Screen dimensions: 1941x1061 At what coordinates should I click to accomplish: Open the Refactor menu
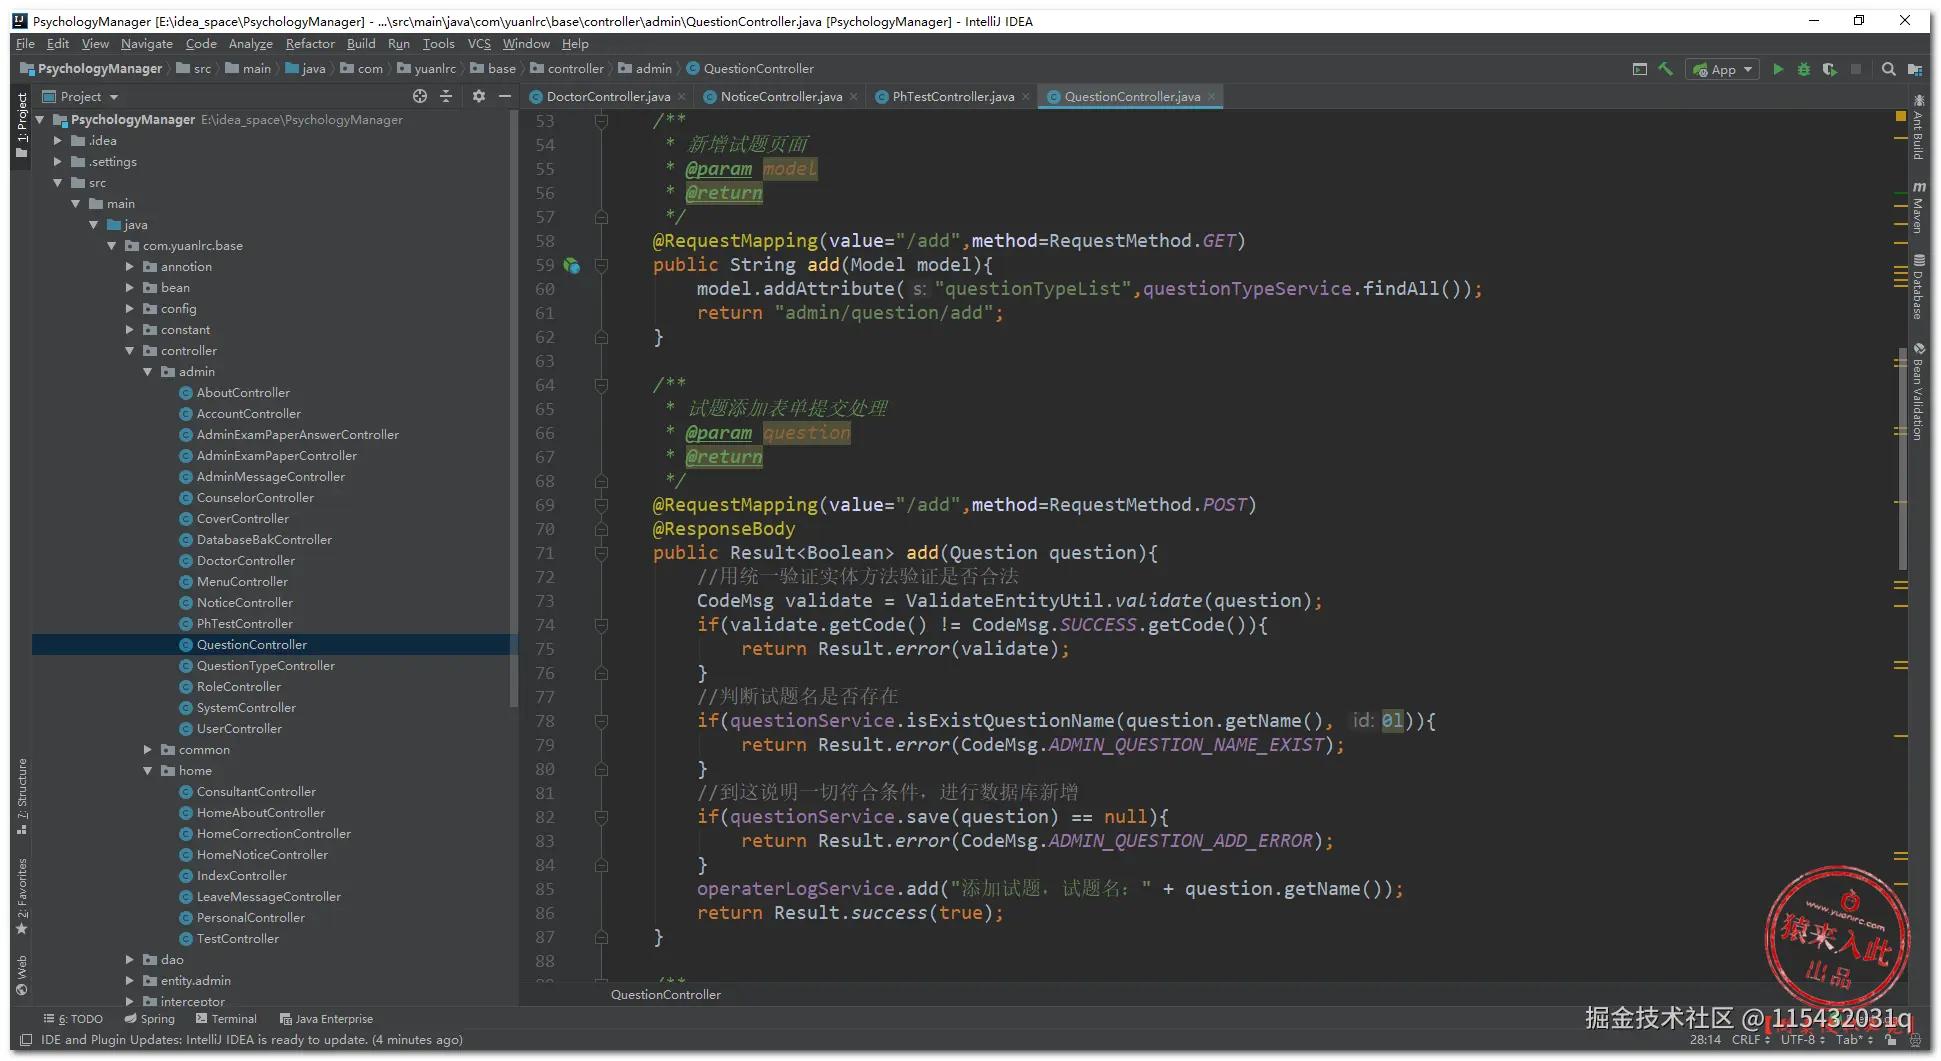coord(309,44)
